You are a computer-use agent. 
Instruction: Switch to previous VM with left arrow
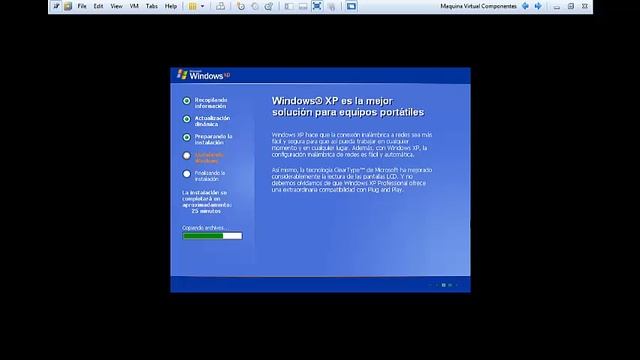click(526, 6)
